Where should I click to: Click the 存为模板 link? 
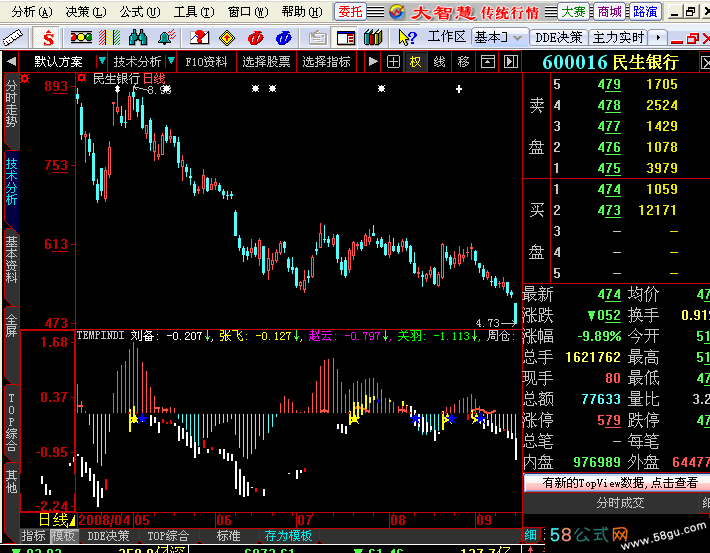pyautogui.click(x=288, y=536)
